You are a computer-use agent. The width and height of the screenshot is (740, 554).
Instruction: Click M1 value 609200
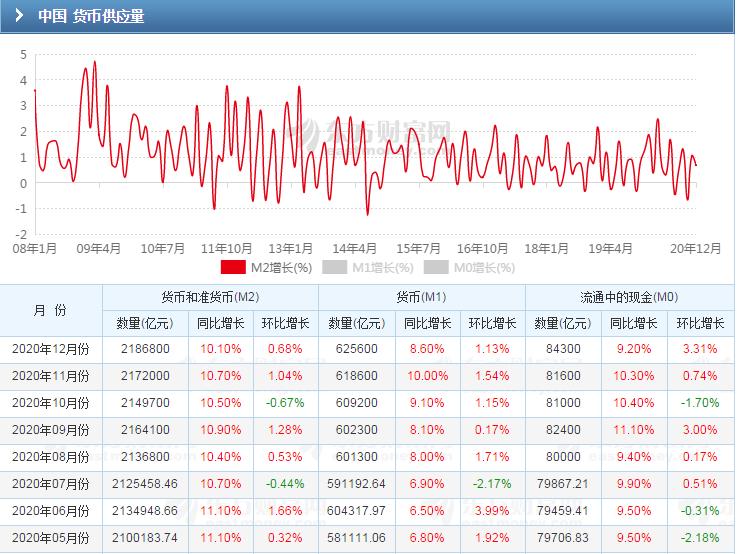357,403
